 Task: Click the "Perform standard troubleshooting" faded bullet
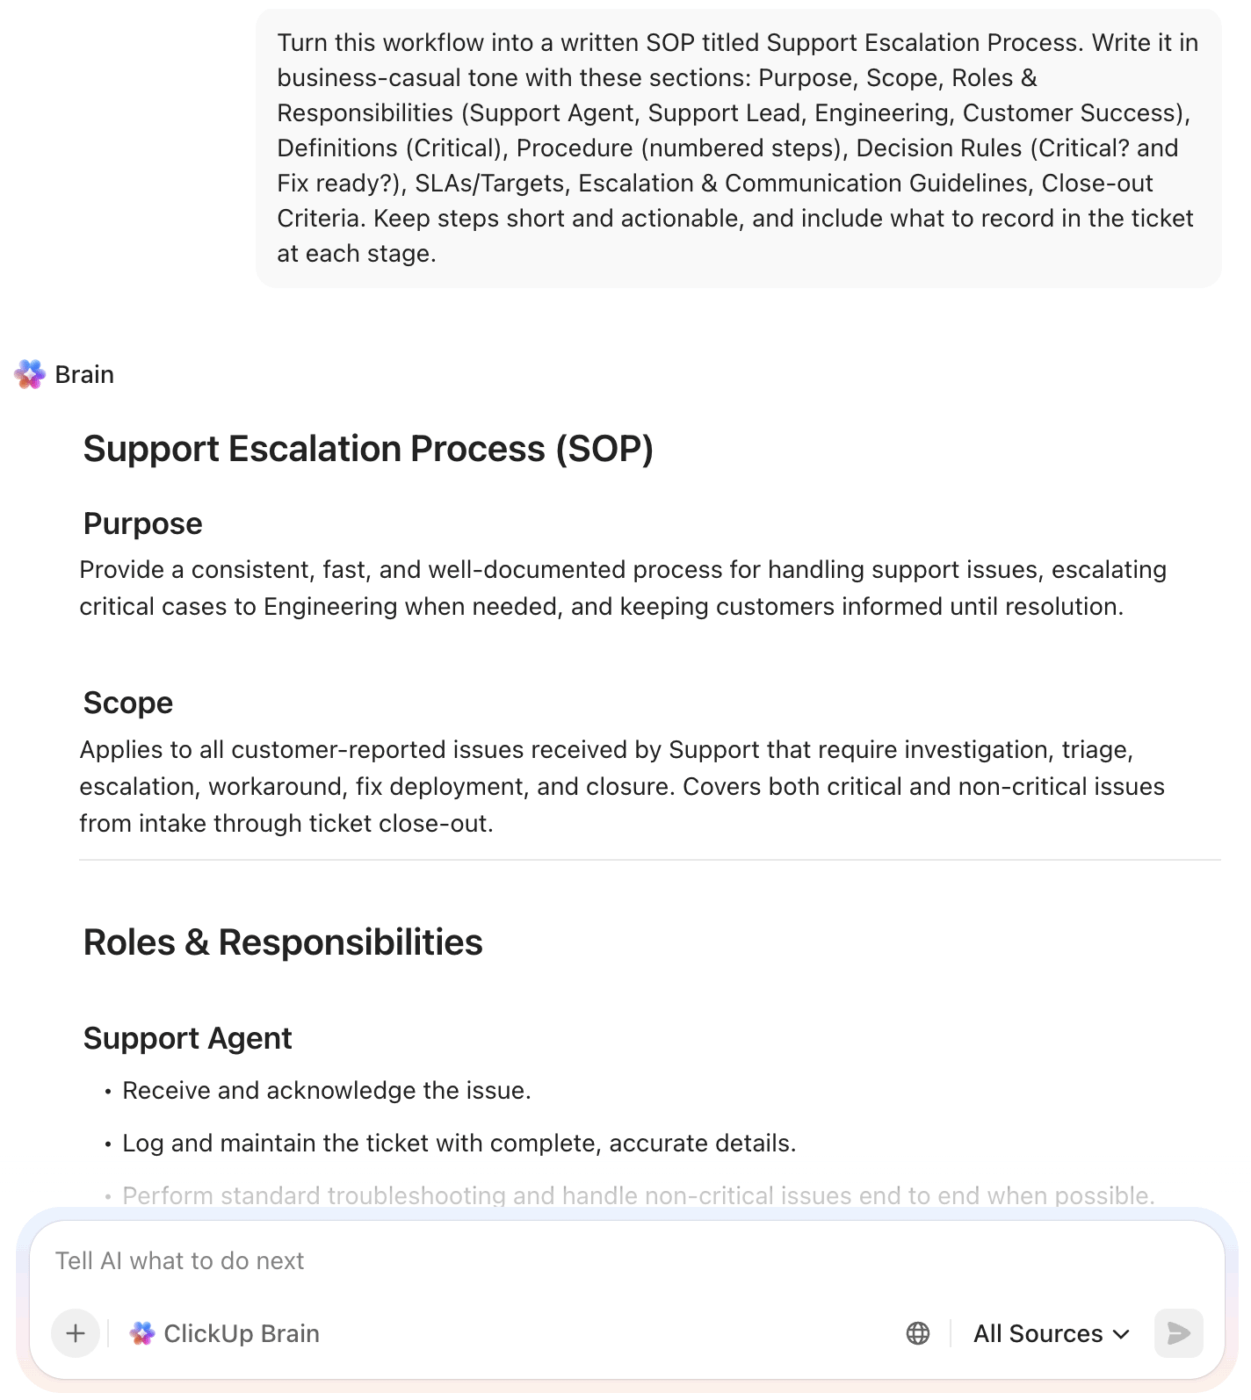pos(638,1195)
